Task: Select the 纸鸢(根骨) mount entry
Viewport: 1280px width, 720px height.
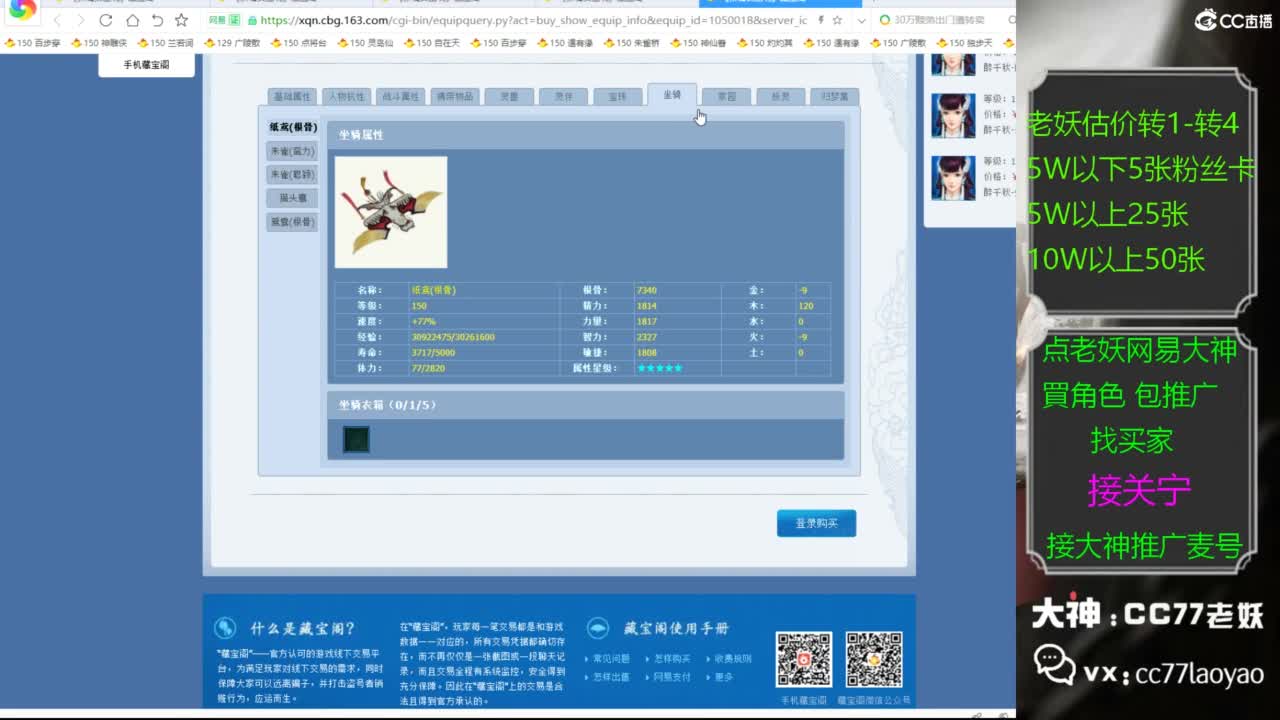Action: (x=293, y=128)
